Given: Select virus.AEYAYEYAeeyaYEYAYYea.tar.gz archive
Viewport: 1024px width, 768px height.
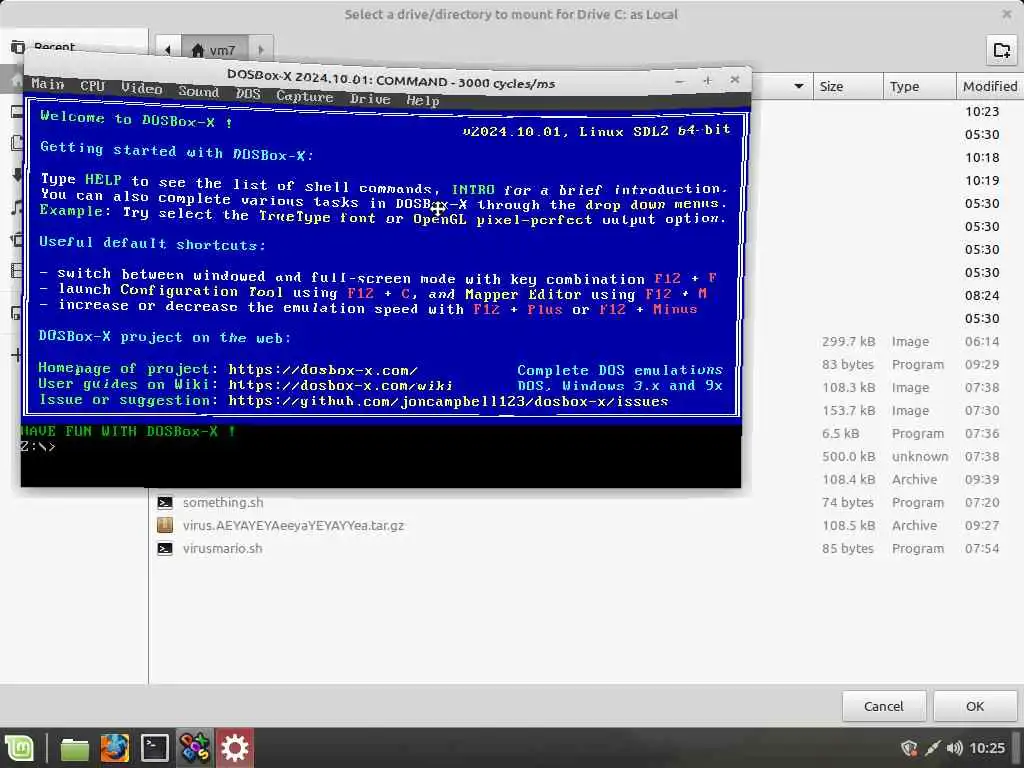Looking at the screenshot, I should pos(293,525).
